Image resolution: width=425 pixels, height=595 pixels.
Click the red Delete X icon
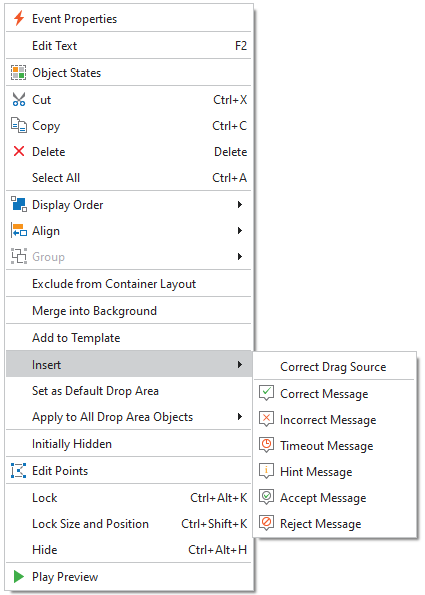click(x=19, y=151)
